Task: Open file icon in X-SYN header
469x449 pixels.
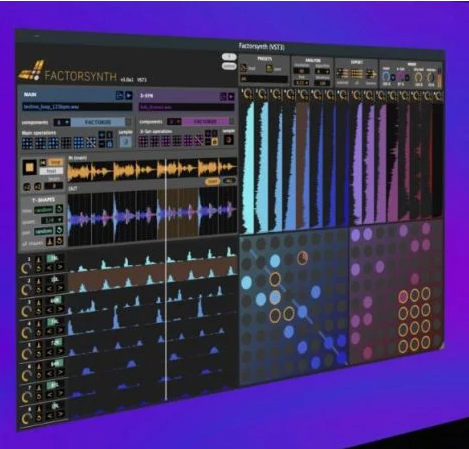Action: click(x=223, y=97)
